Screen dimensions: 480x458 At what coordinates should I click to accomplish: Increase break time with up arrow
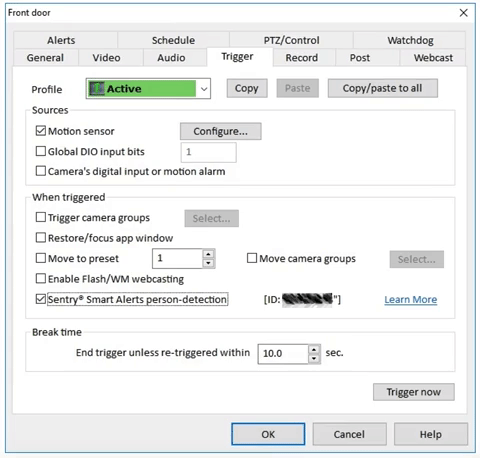point(314,349)
